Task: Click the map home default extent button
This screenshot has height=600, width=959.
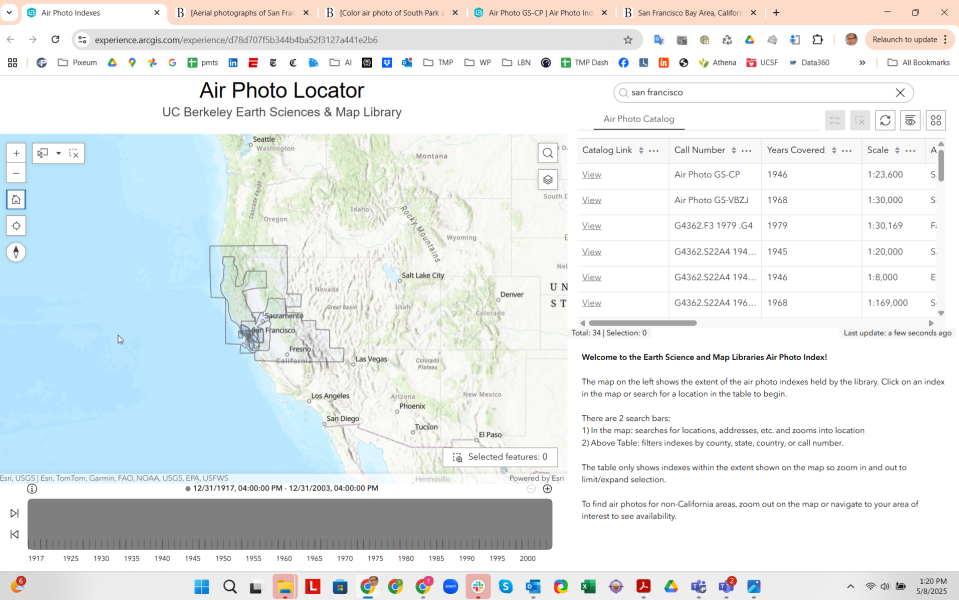Action: (x=16, y=199)
